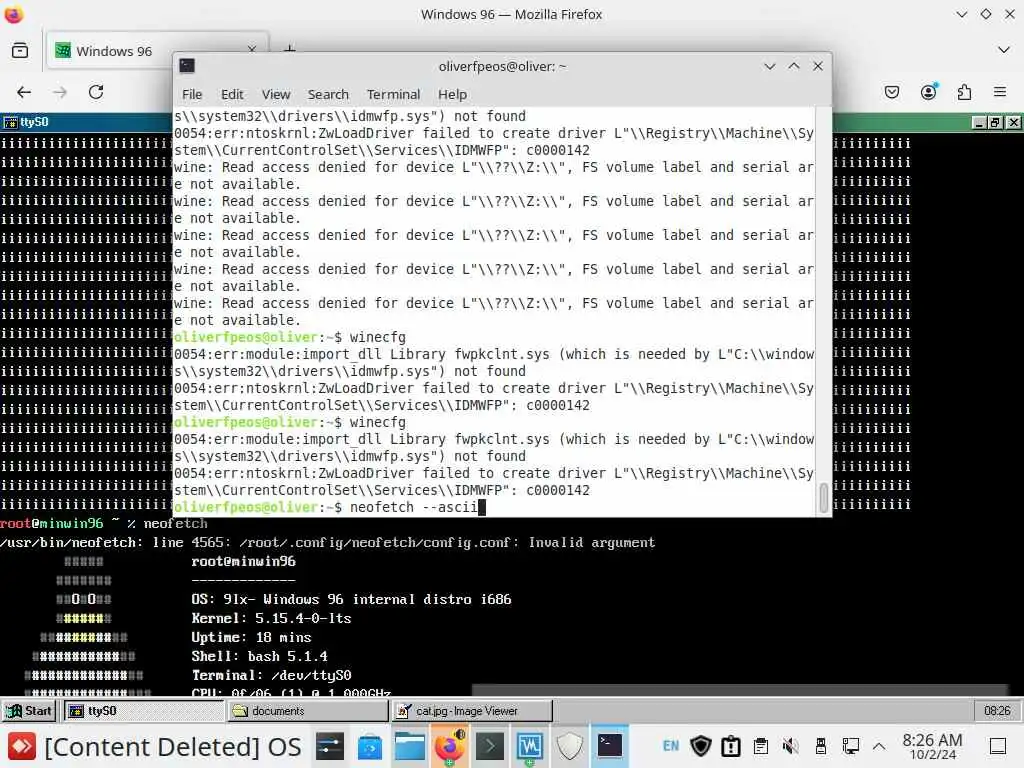Reload the Windows 96 page
The width and height of the screenshot is (1024, 768).
tap(96, 92)
